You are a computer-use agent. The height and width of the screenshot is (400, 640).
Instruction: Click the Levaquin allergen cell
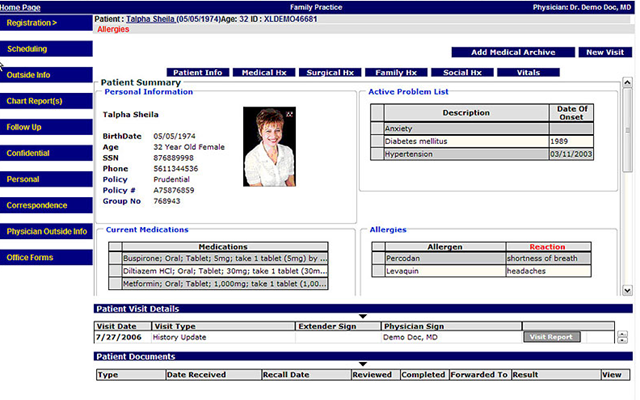point(445,271)
